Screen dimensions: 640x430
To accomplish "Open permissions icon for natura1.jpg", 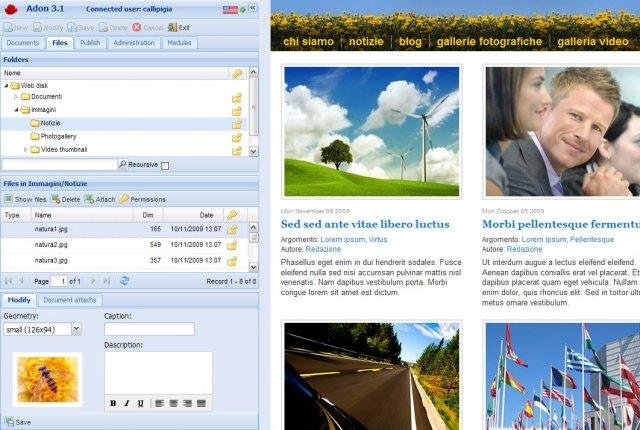I will 232,230.
